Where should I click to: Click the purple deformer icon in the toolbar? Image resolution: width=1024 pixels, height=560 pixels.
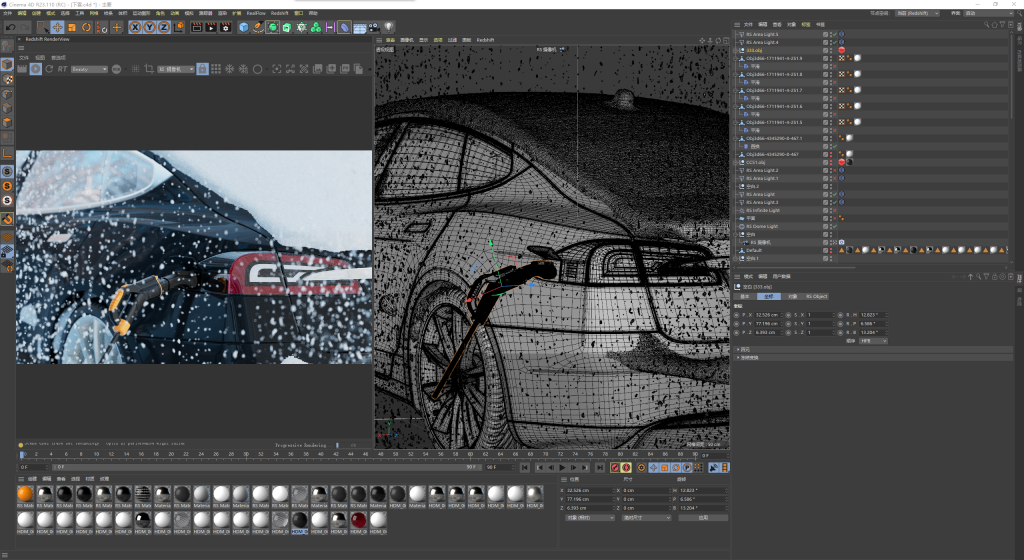pos(344,27)
